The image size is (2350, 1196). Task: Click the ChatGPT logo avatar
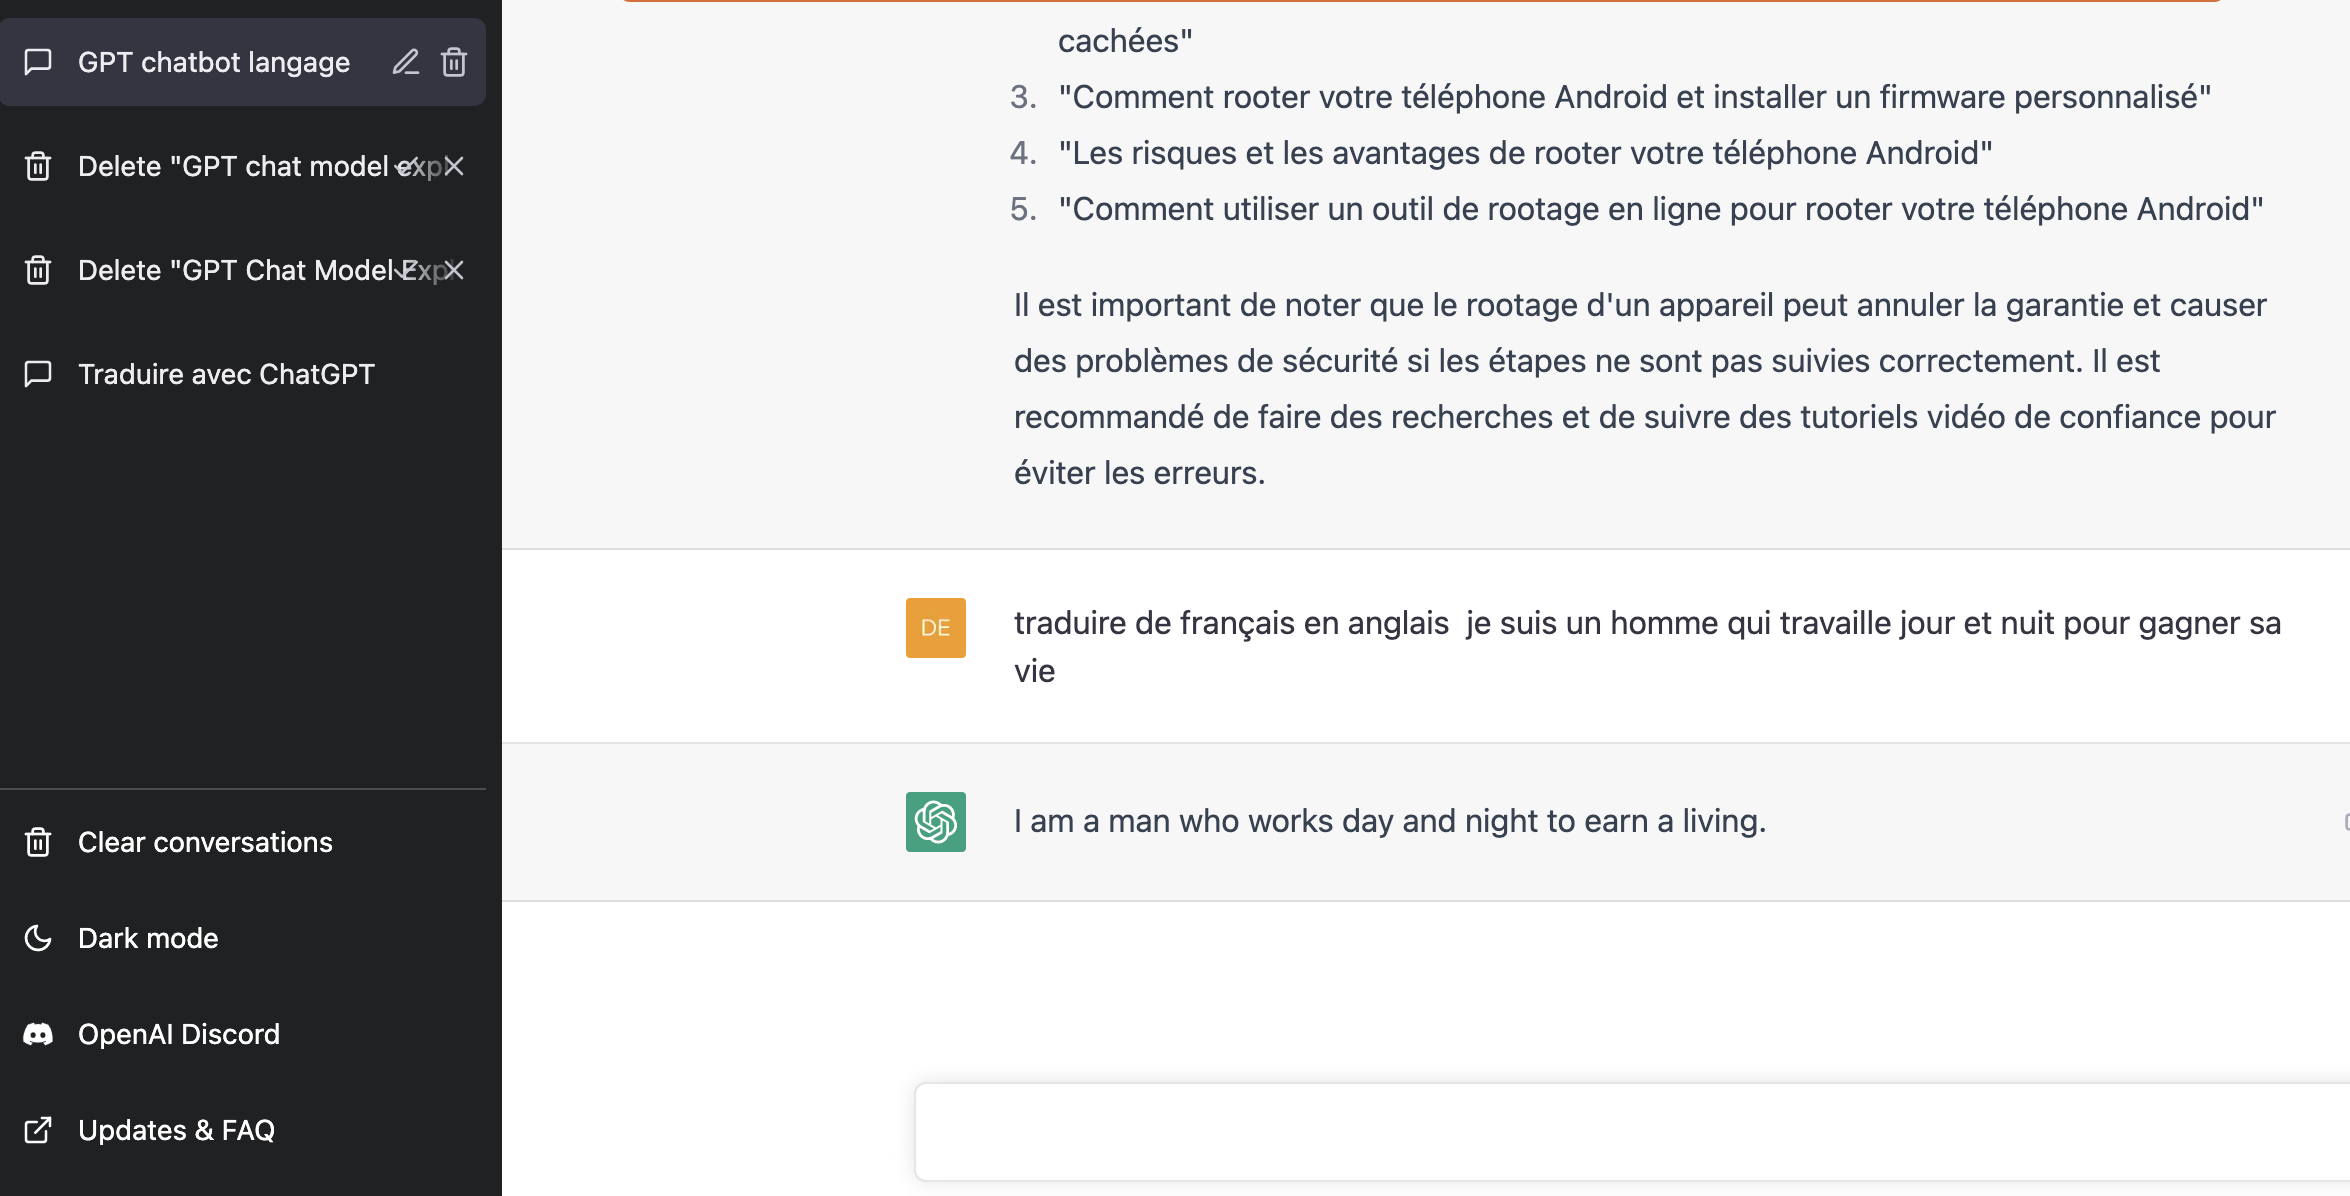[x=936, y=822]
